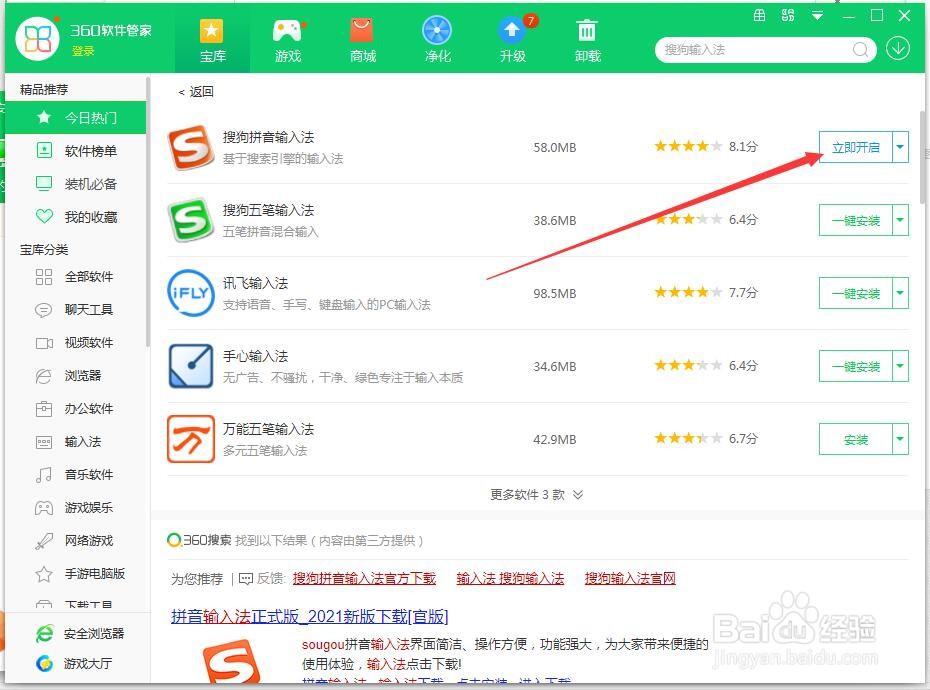Click 返回 to go back
Viewport: 930px width, 690px height.
pos(196,92)
